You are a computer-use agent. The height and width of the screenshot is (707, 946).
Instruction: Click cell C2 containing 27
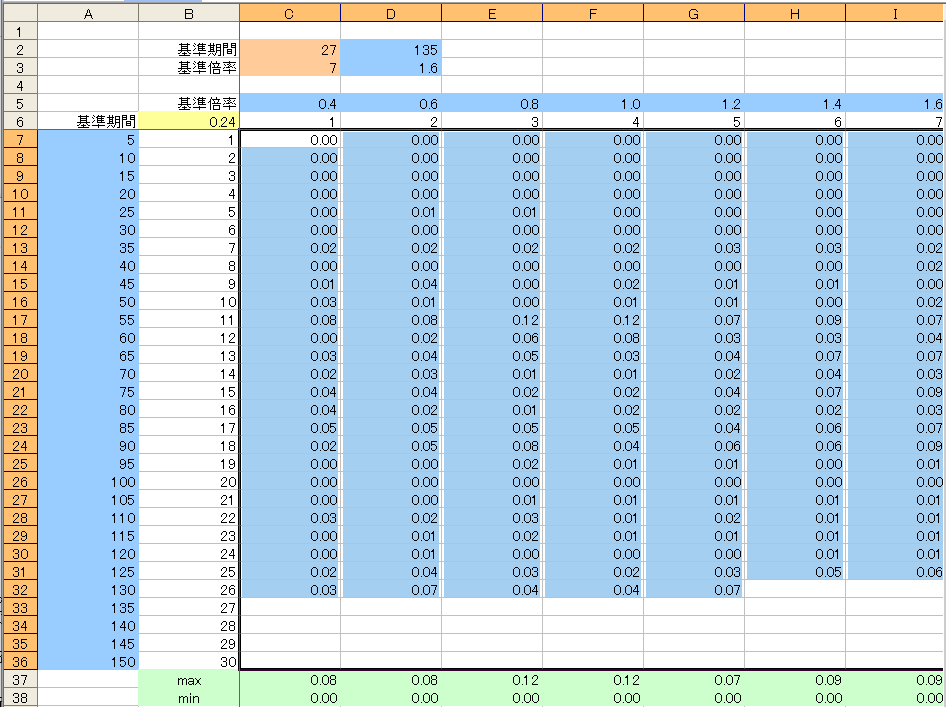[x=290, y=49]
